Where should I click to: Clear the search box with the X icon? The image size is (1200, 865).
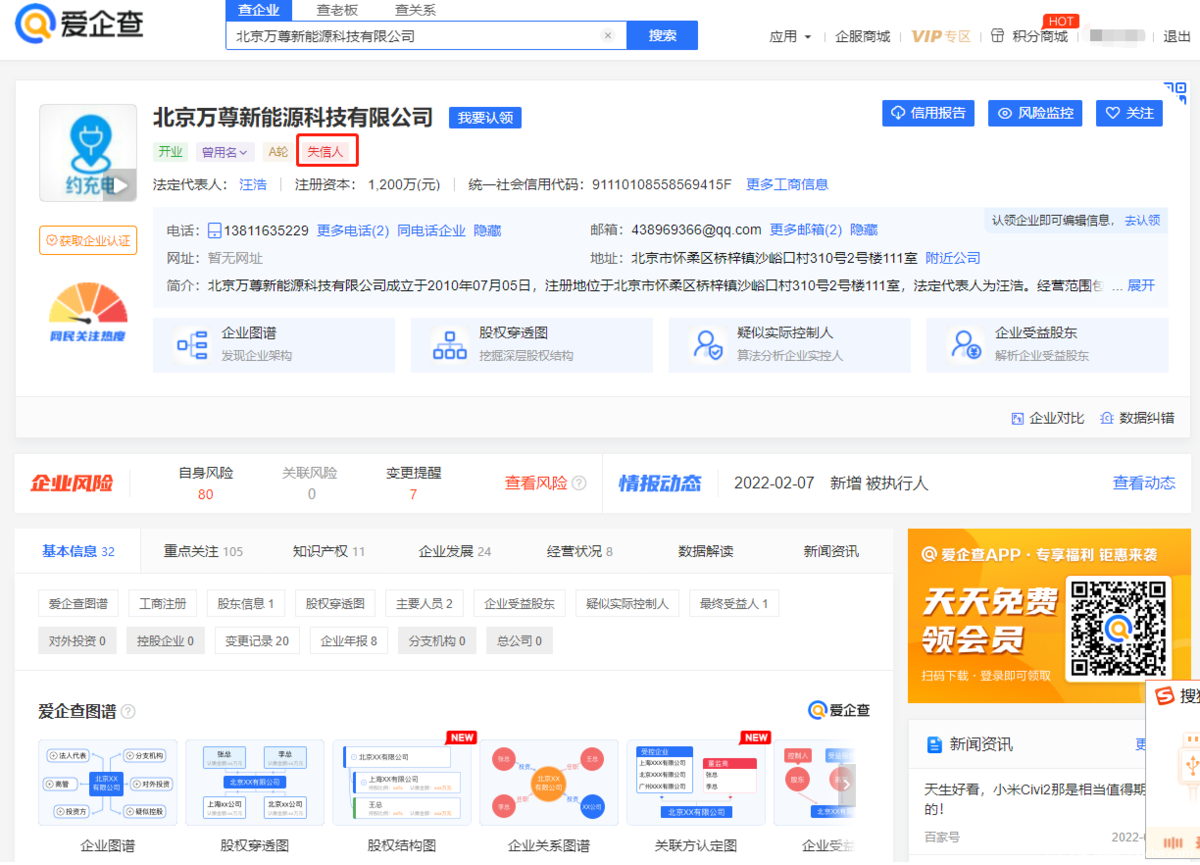click(607, 36)
